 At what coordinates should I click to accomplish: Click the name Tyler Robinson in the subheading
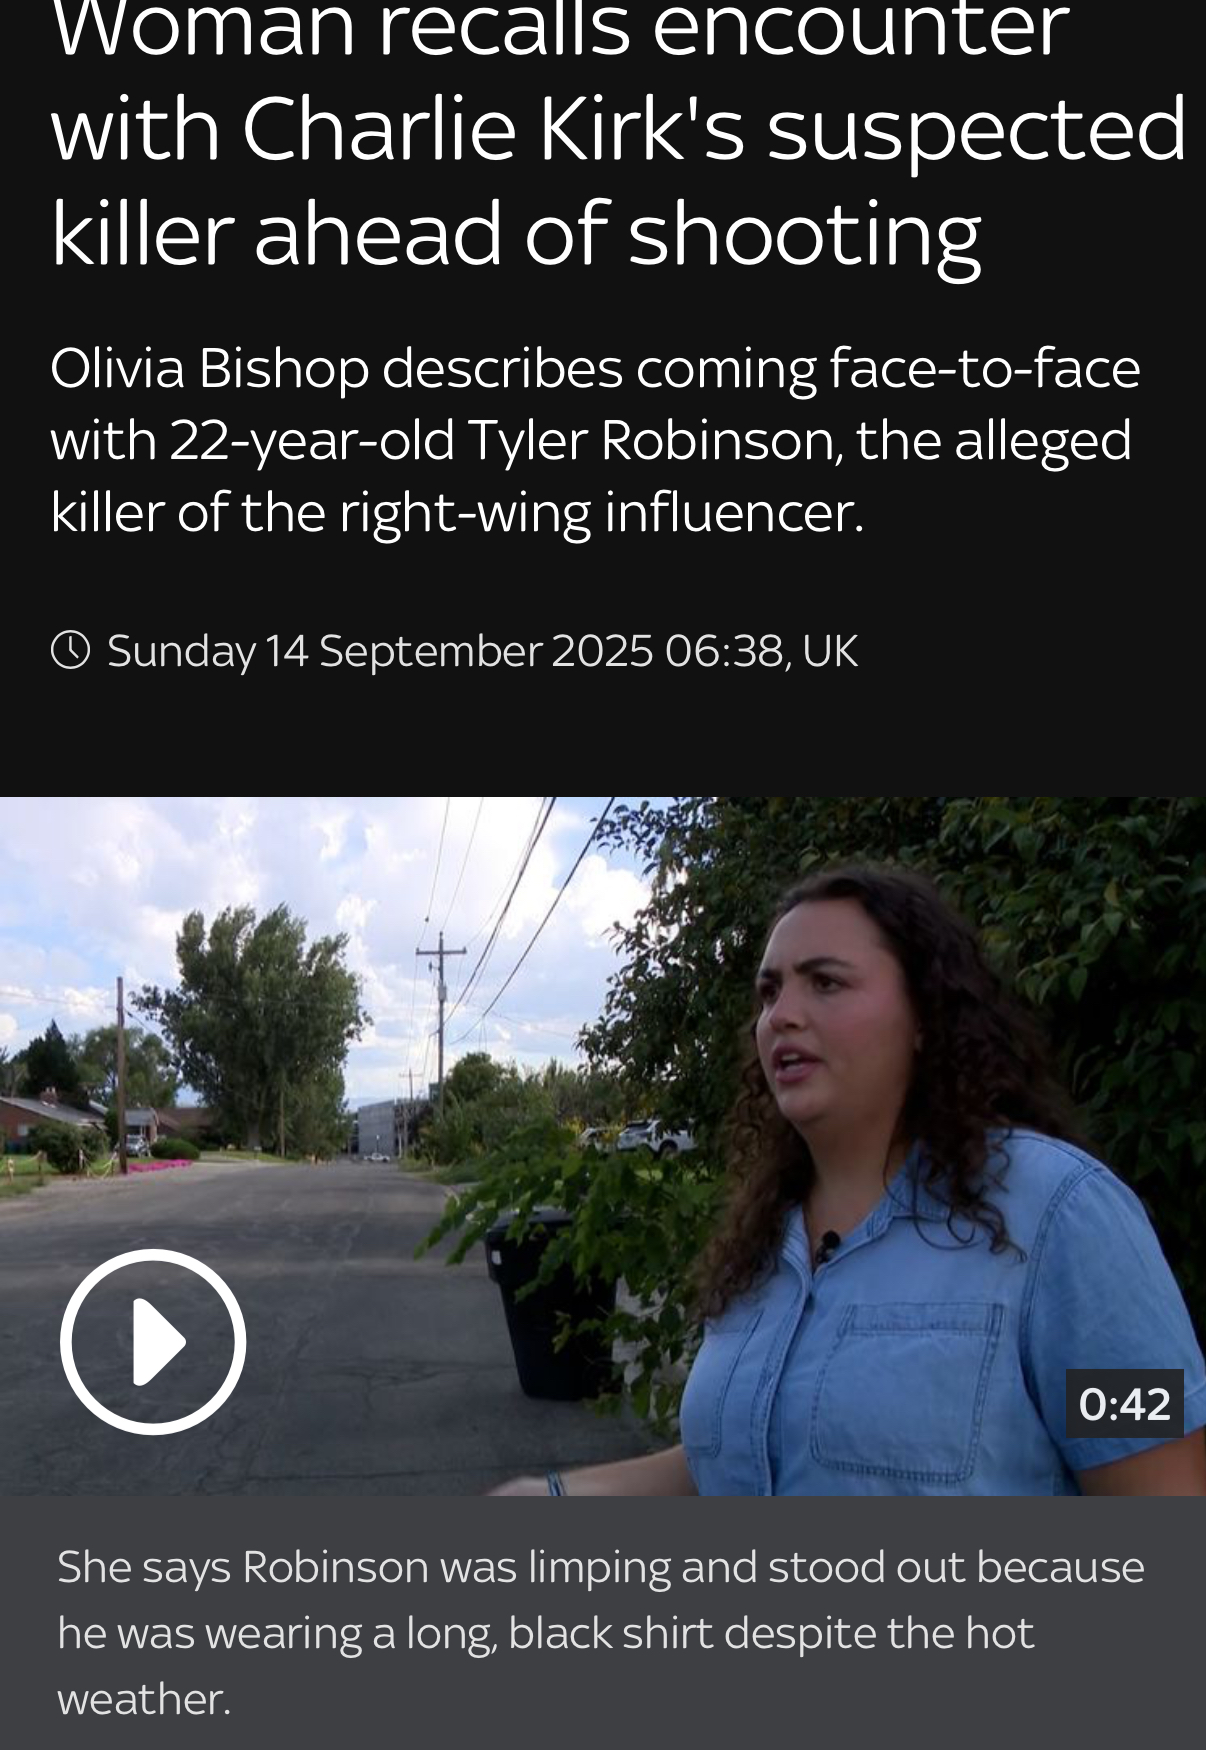tap(654, 440)
